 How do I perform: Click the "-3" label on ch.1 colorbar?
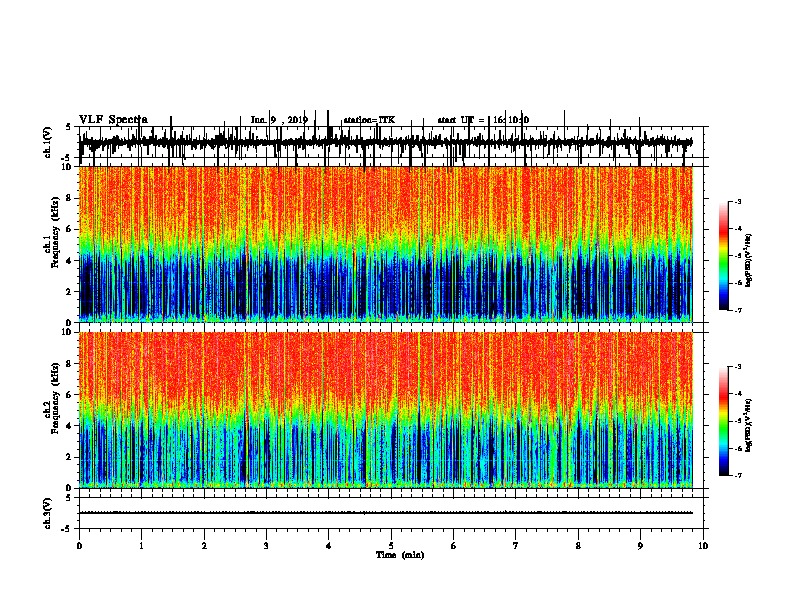(x=737, y=202)
